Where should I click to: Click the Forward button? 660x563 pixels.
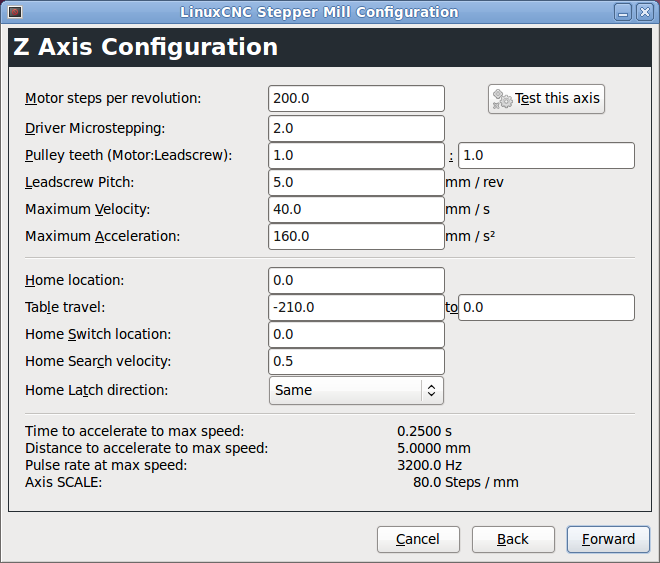[x=608, y=539]
